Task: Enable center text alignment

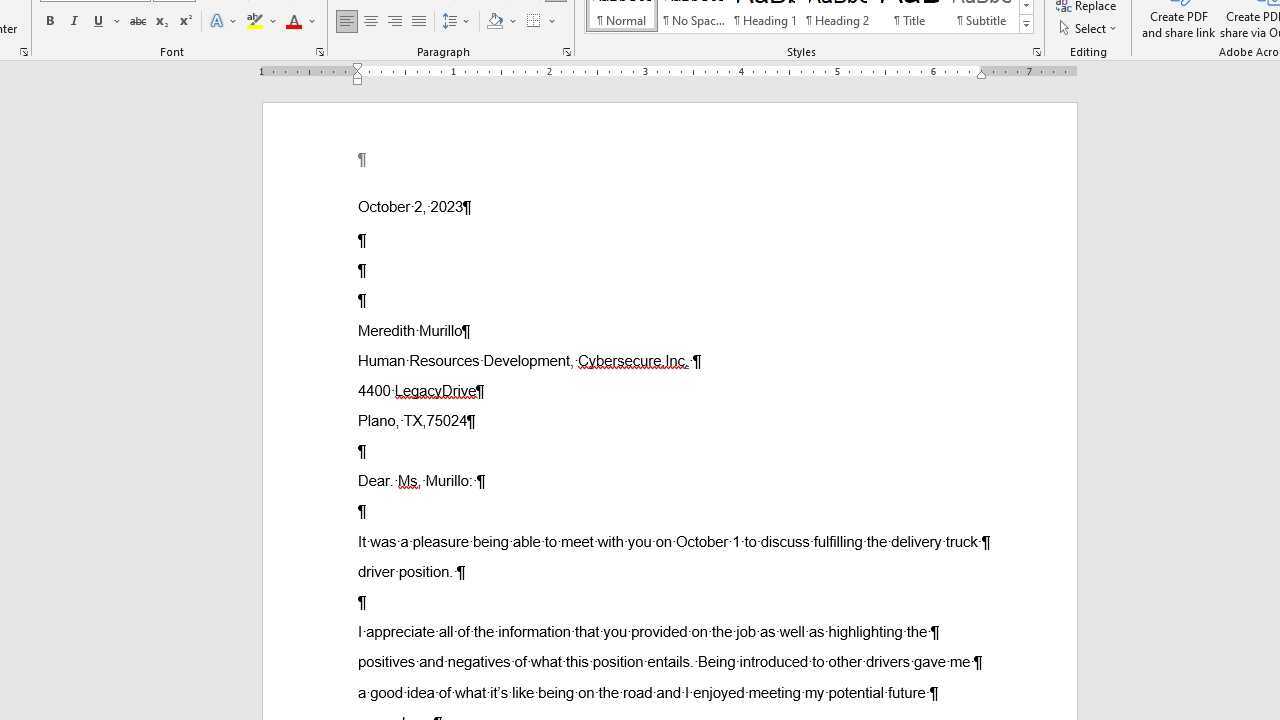Action: (x=371, y=20)
